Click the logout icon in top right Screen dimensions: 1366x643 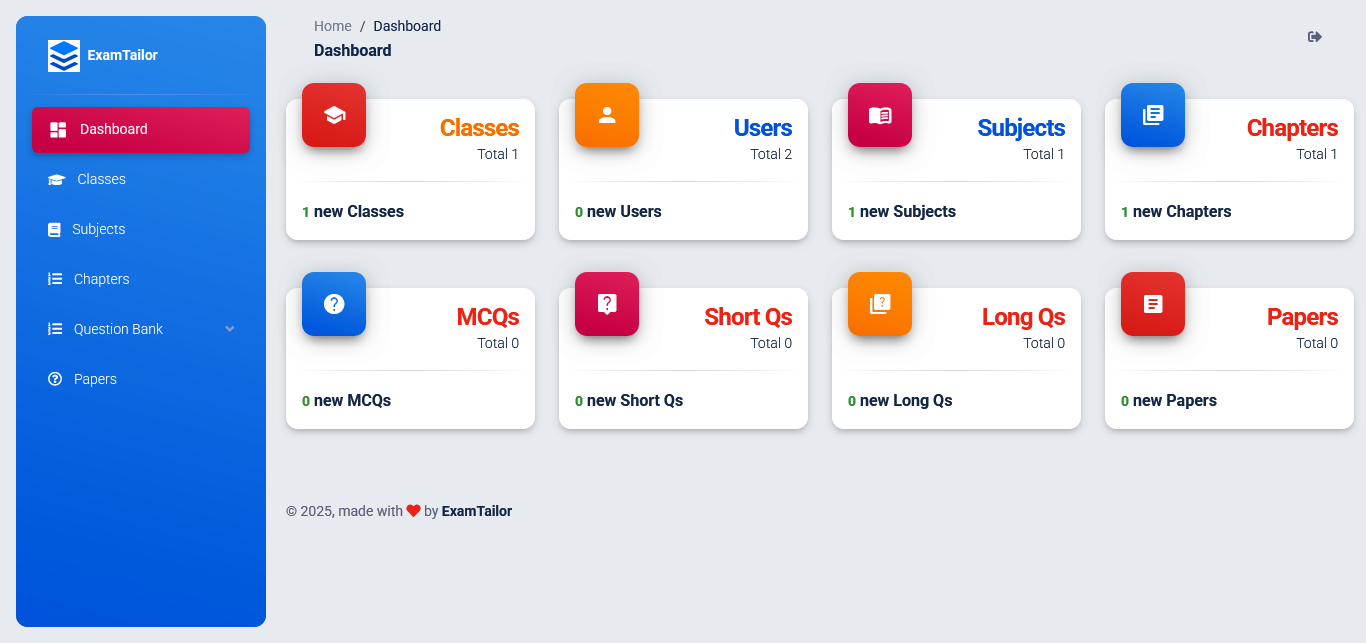(1315, 37)
